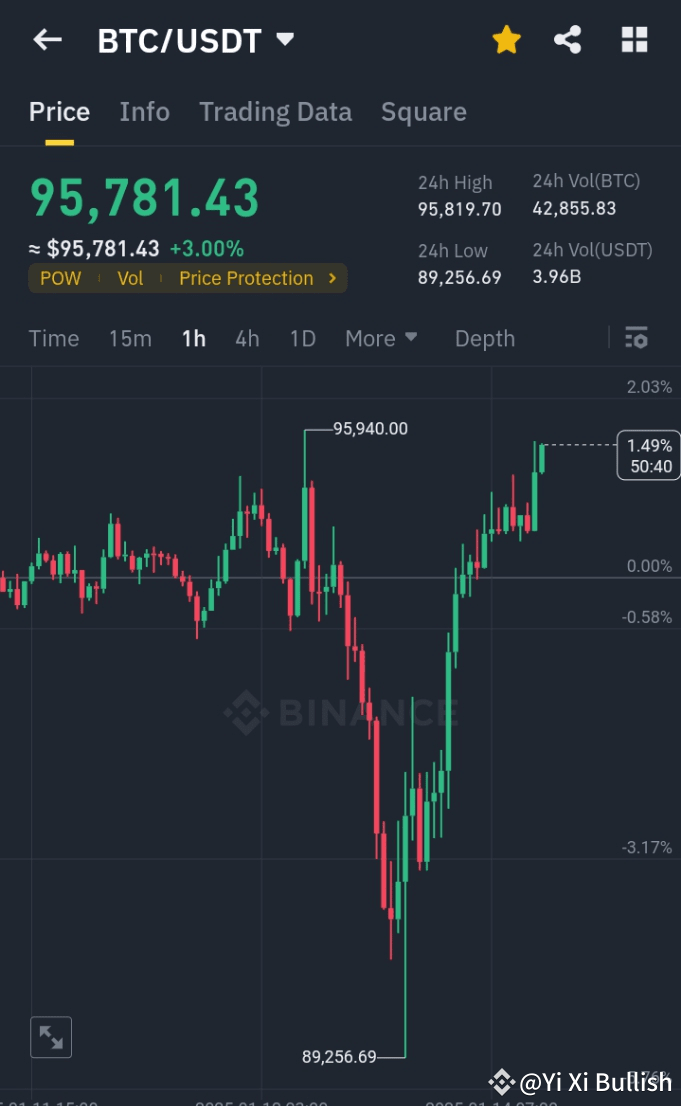View the Square section

pos(423,112)
